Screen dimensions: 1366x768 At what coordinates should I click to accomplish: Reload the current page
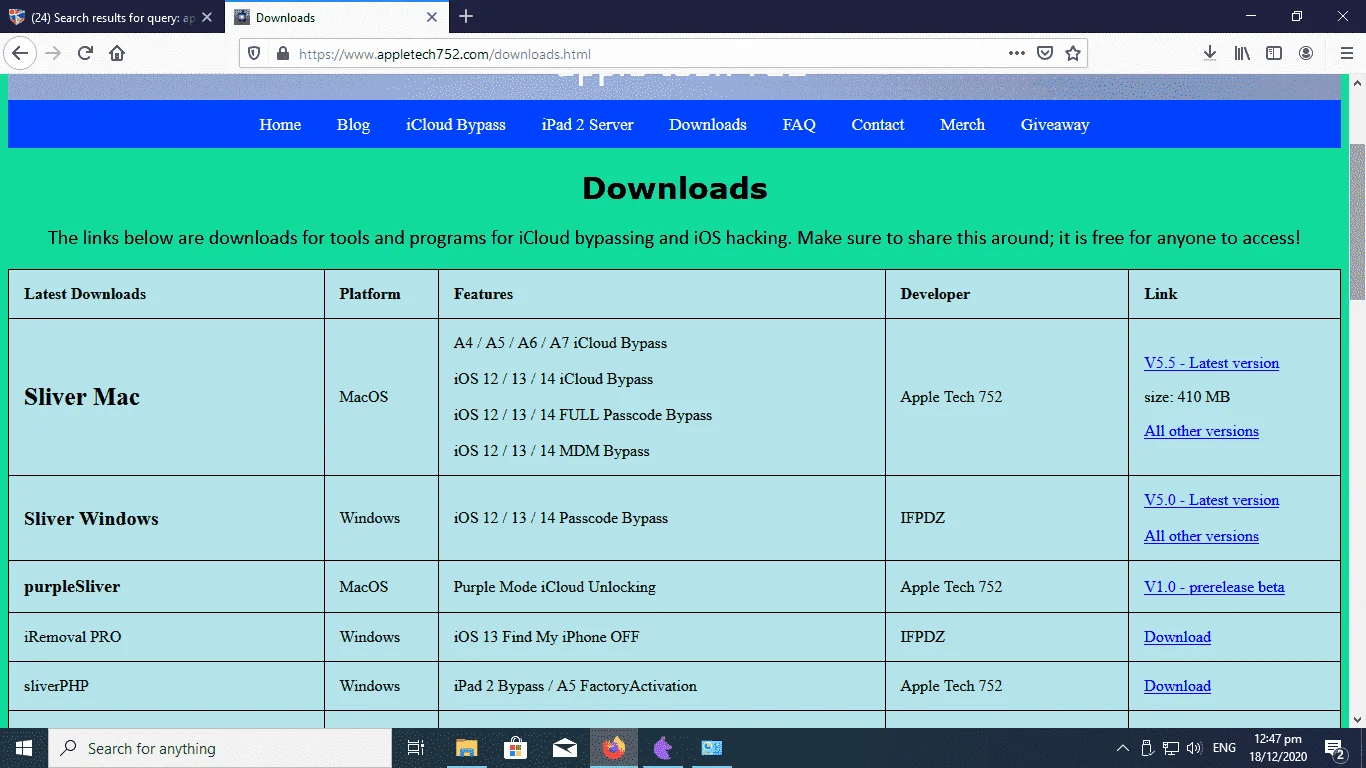tap(85, 53)
